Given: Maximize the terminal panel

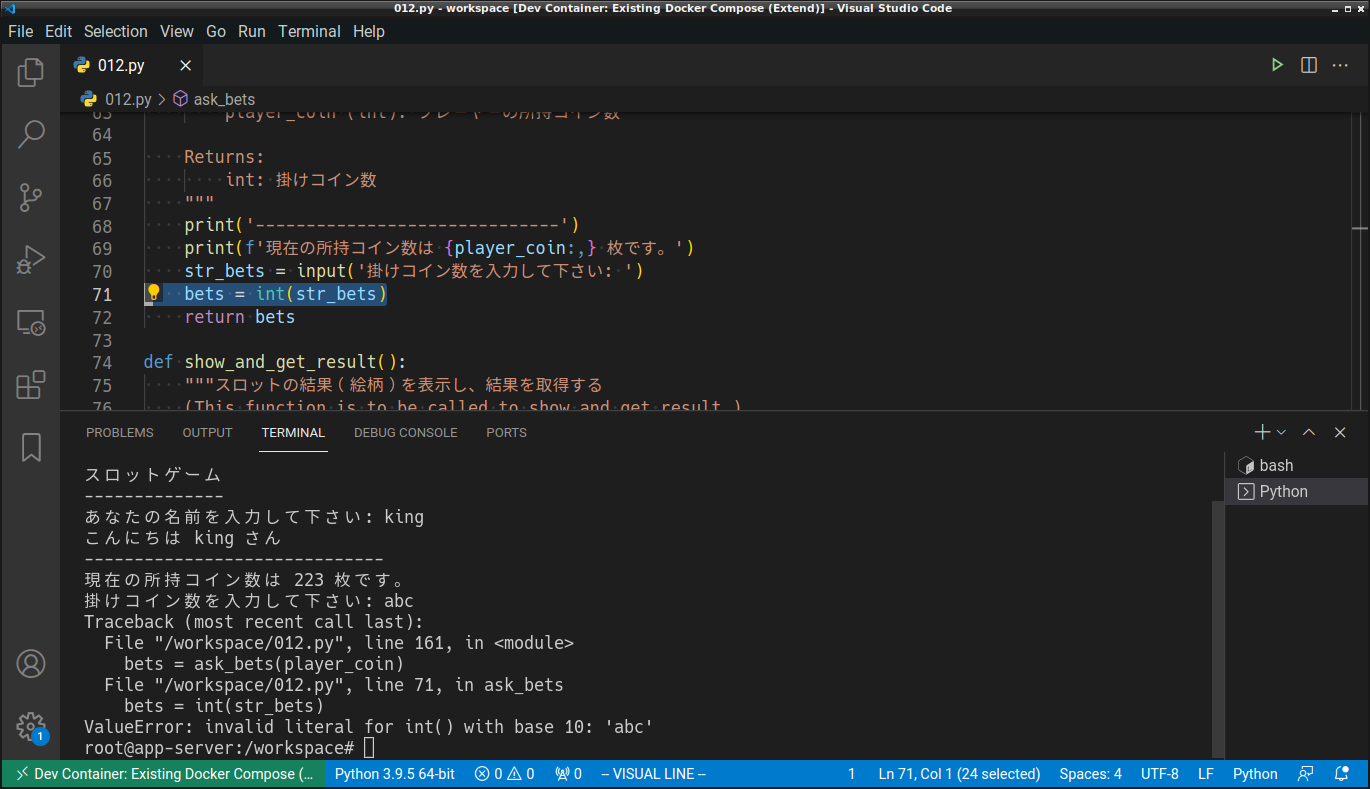Looking at the screenshot, I should tap(1309, 432).
